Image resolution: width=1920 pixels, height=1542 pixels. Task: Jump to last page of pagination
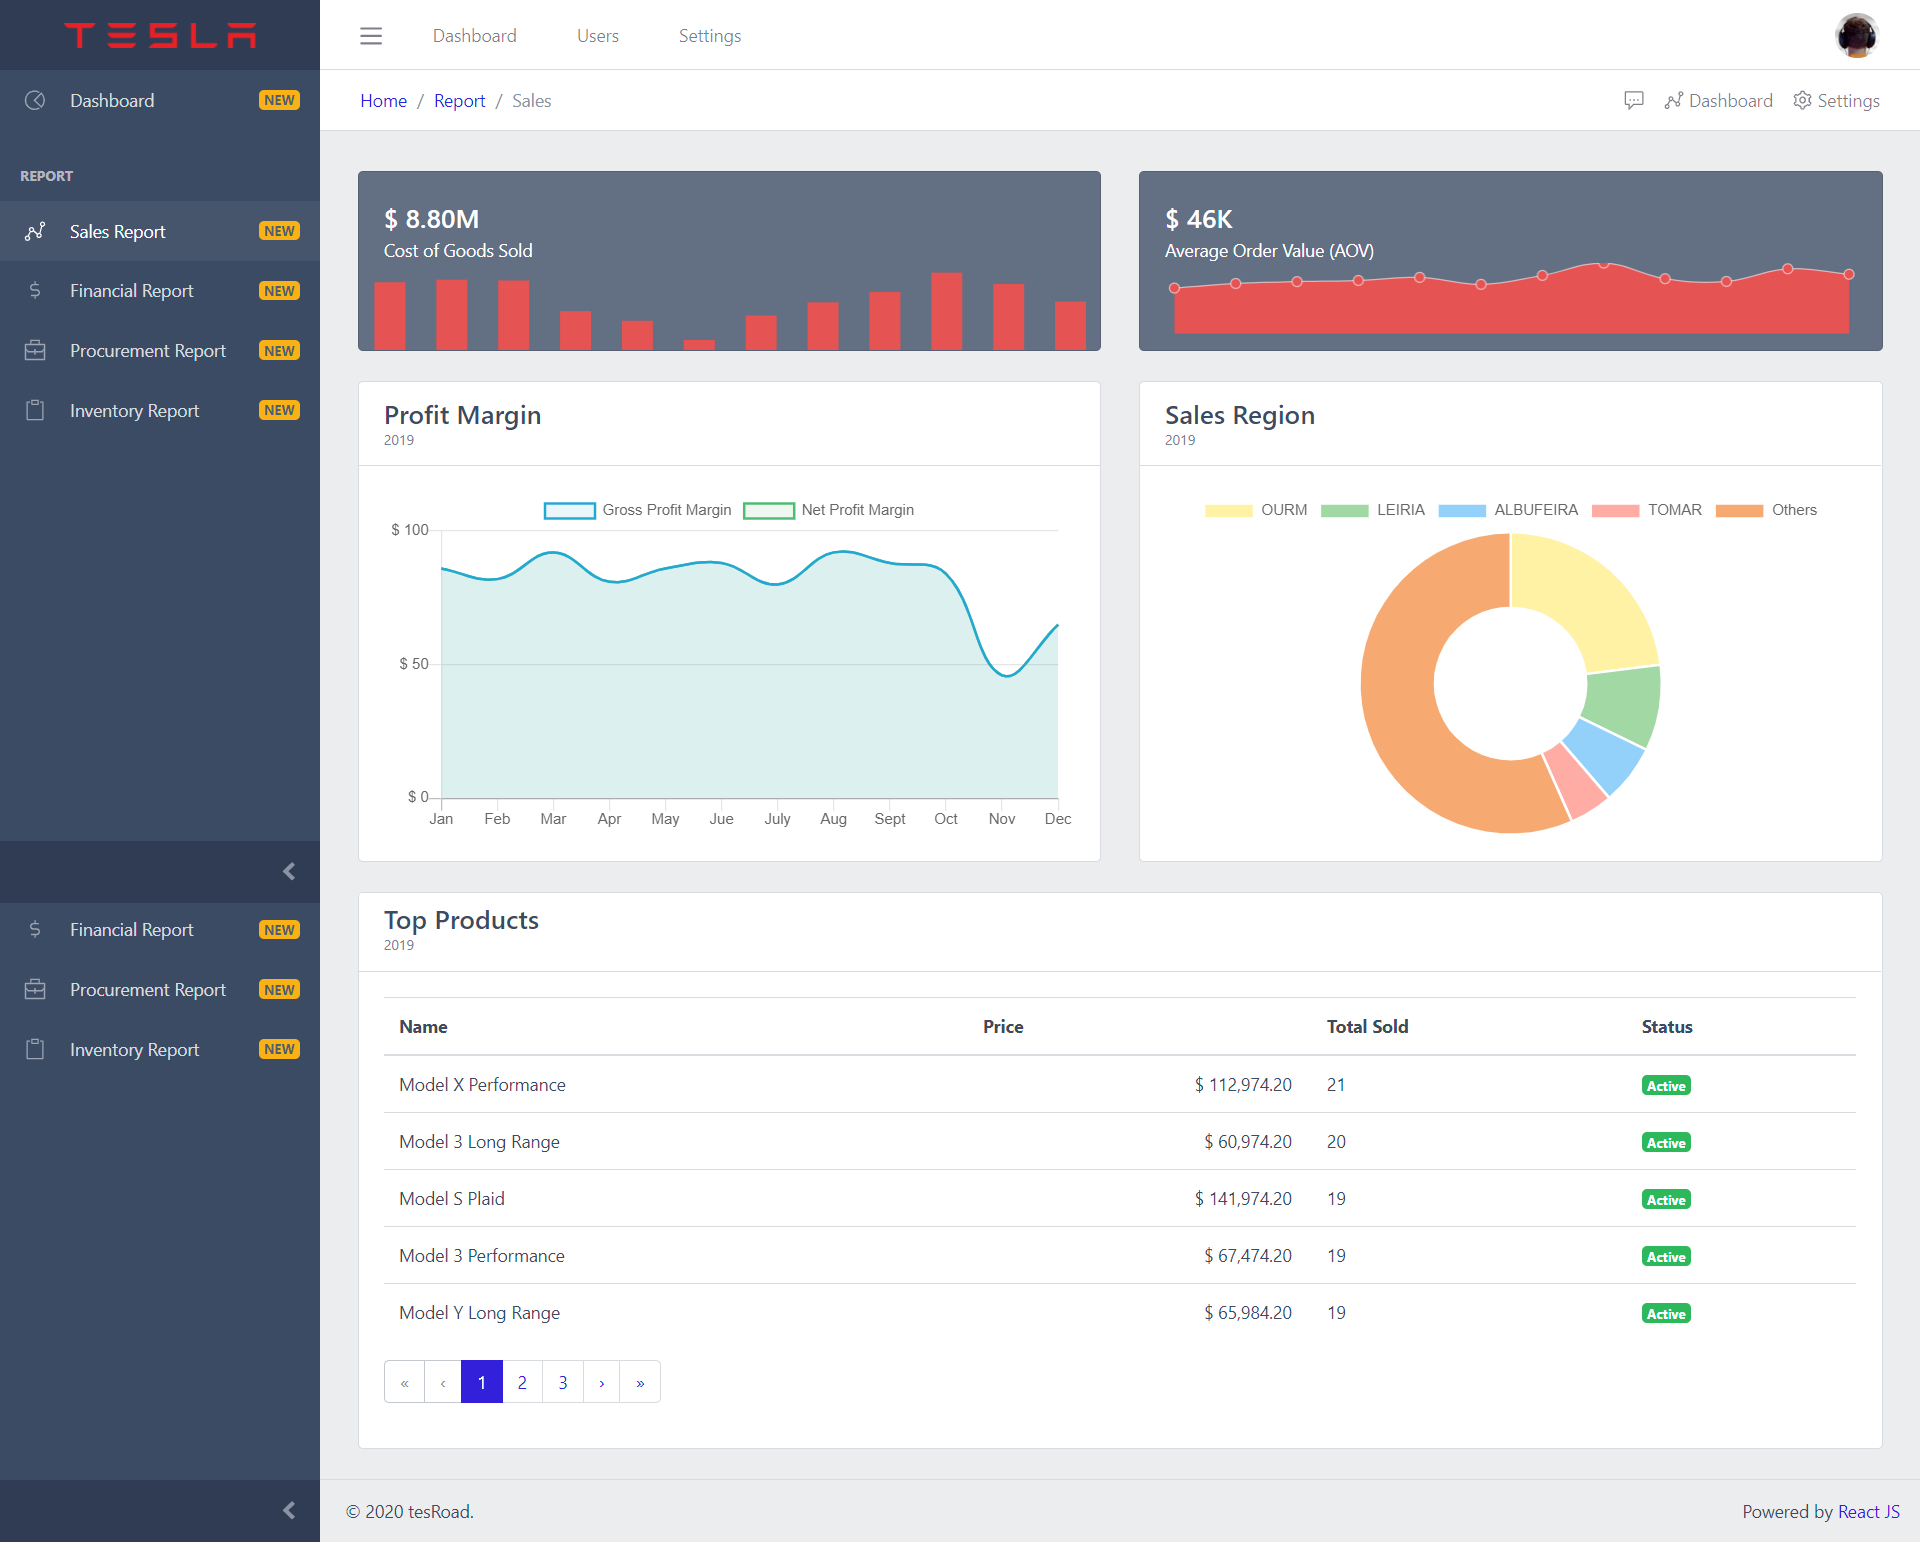coord(640,1382)
